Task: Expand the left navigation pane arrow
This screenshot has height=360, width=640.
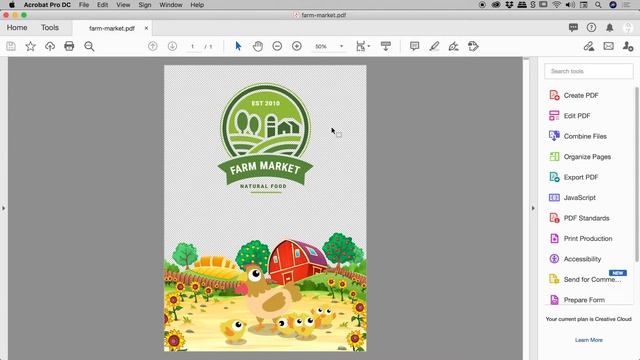Action: (x=4, y=208)
